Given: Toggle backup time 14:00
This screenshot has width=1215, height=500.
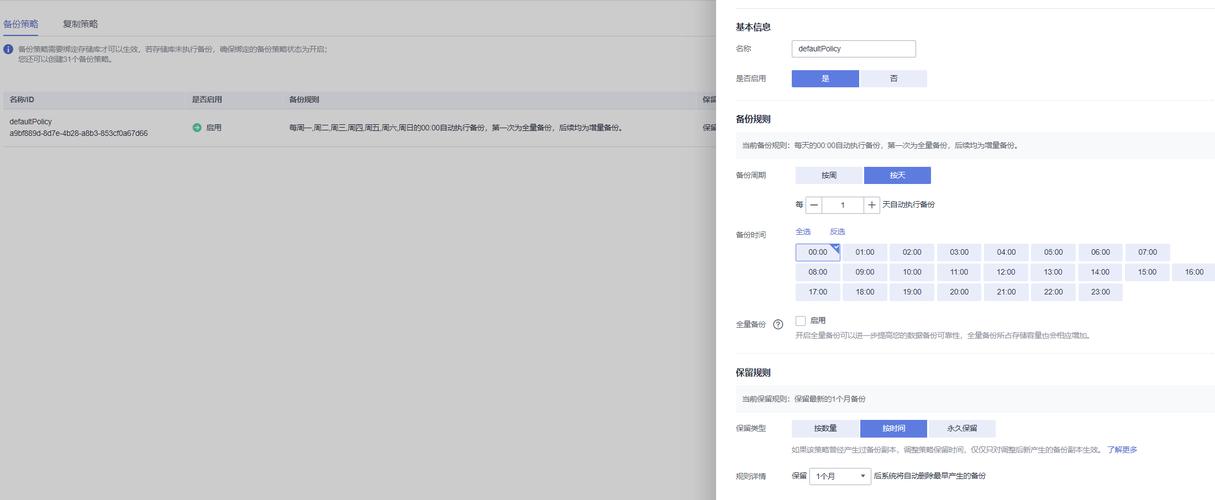Looking at the screenshot, I should [1100, 272].
